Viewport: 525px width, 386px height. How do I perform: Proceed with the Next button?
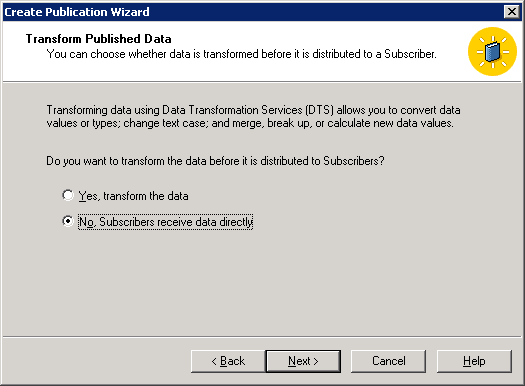(303, 361)
